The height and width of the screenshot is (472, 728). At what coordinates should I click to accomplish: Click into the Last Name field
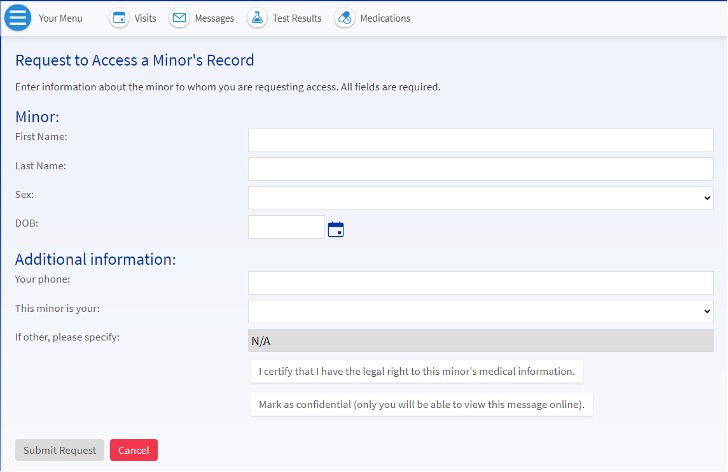pos(480,169)
